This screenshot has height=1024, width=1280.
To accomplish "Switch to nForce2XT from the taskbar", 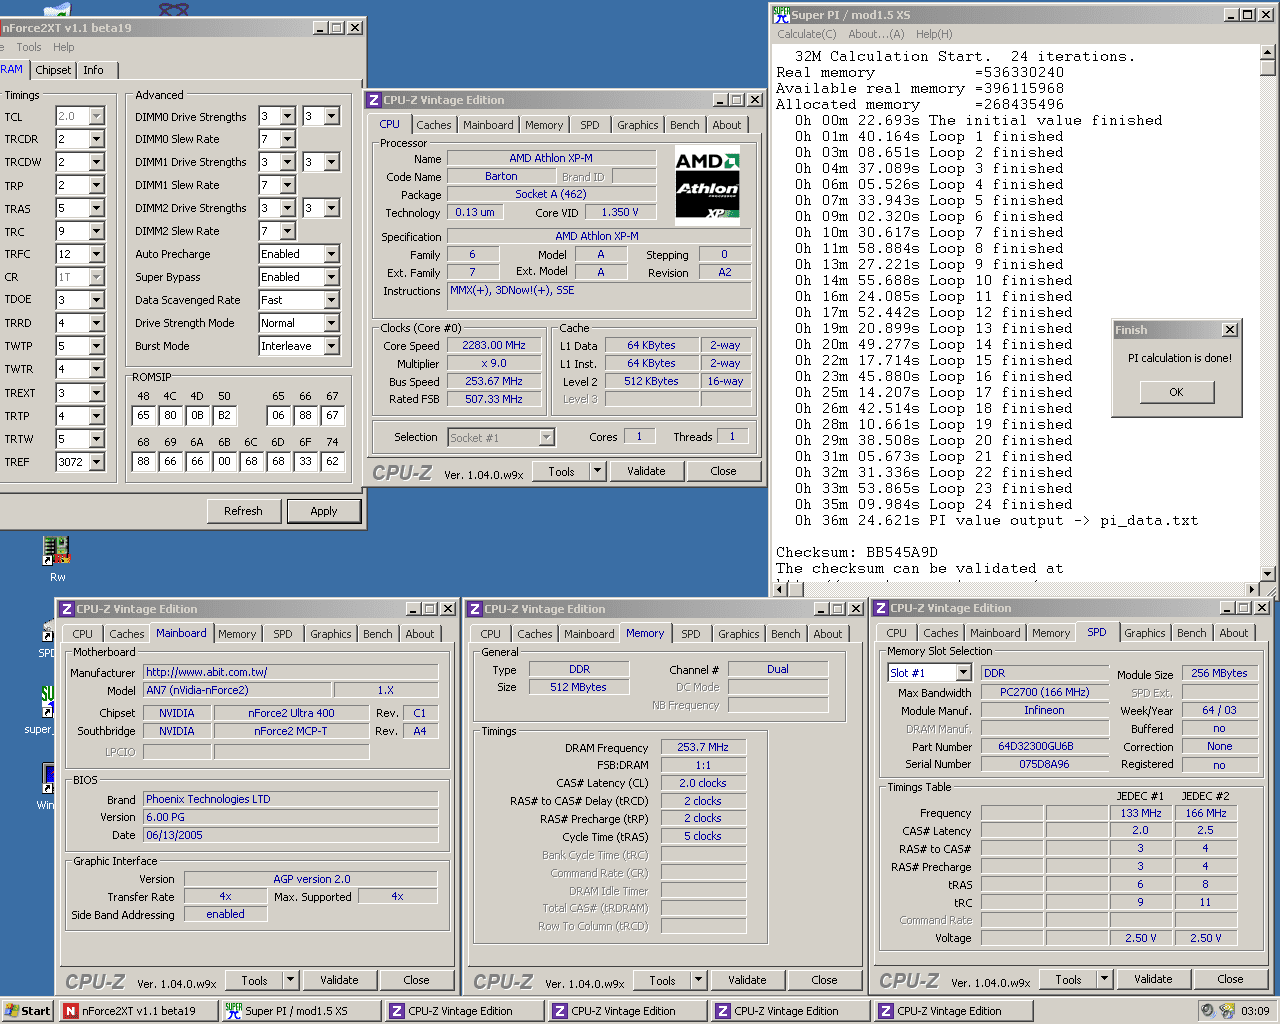I will 138,1011.
